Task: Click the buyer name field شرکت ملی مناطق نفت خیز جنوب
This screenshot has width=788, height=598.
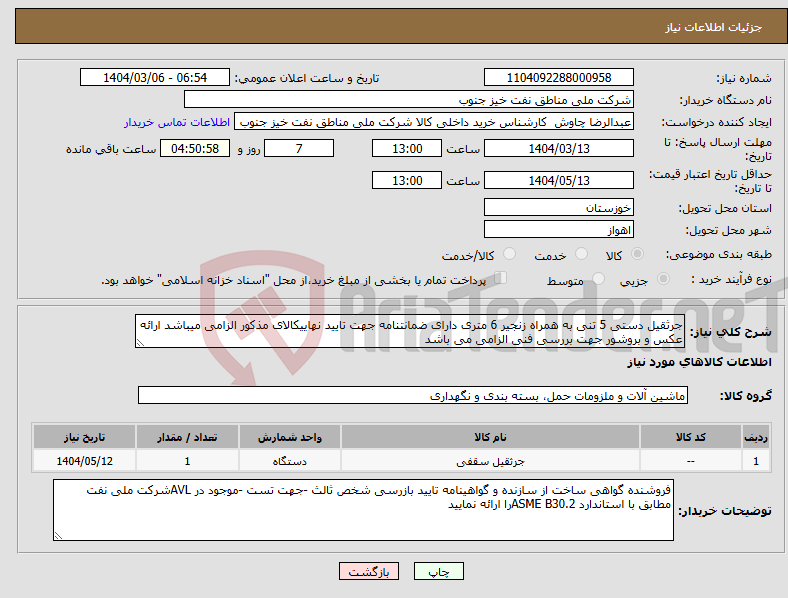Action: pos(409,99)
